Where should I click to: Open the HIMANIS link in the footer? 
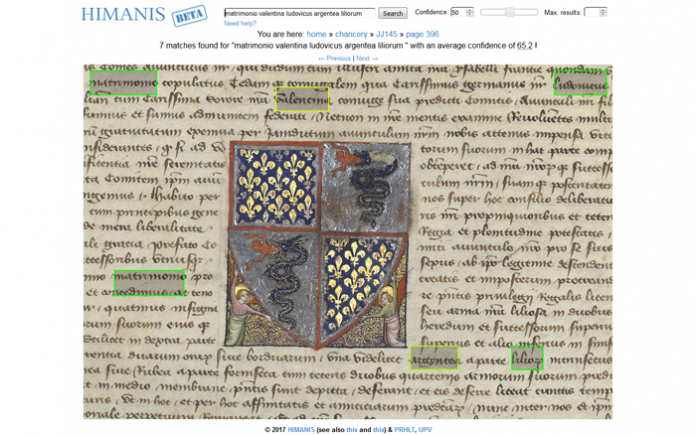click(x=301, y=430)
